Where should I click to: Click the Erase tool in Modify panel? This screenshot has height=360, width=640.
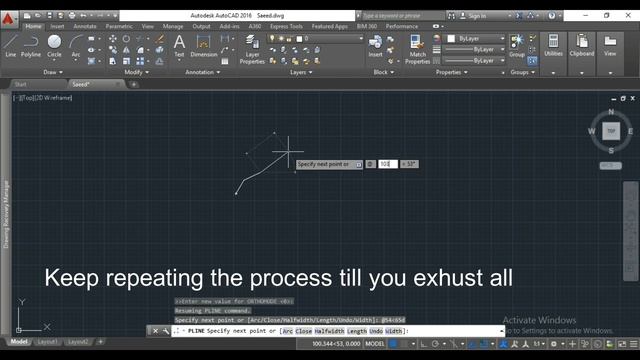[x=160, y=39]
